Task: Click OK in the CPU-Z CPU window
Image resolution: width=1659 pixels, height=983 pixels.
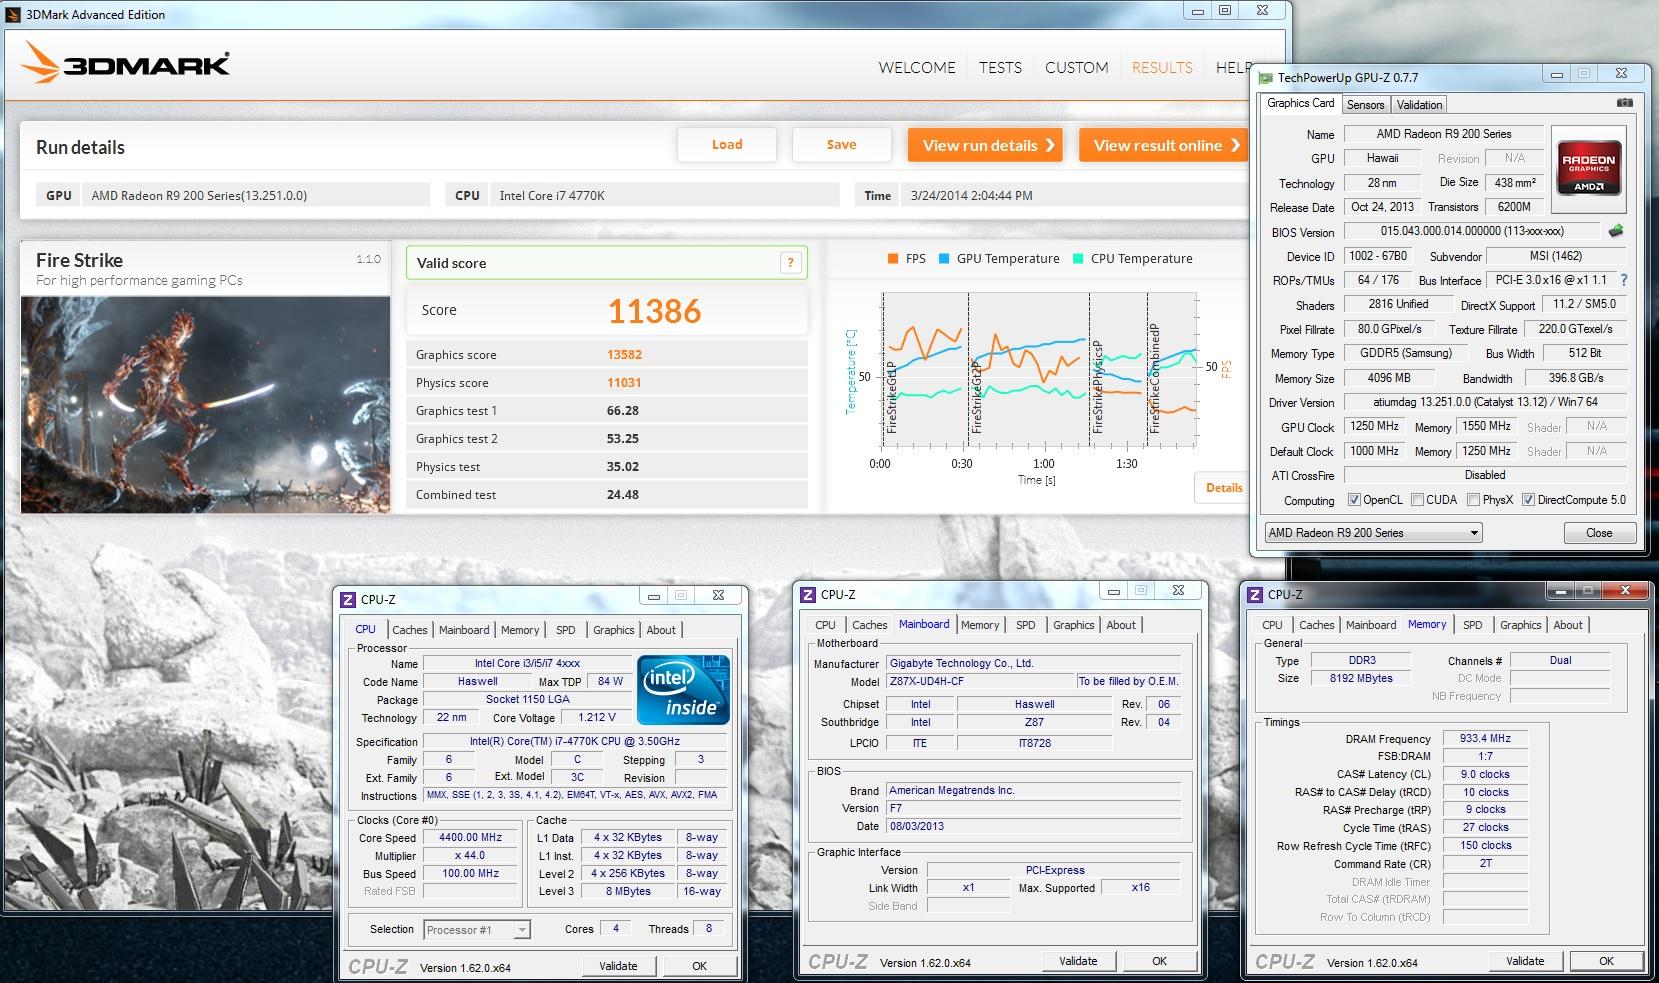Action: tap(699, 966)
